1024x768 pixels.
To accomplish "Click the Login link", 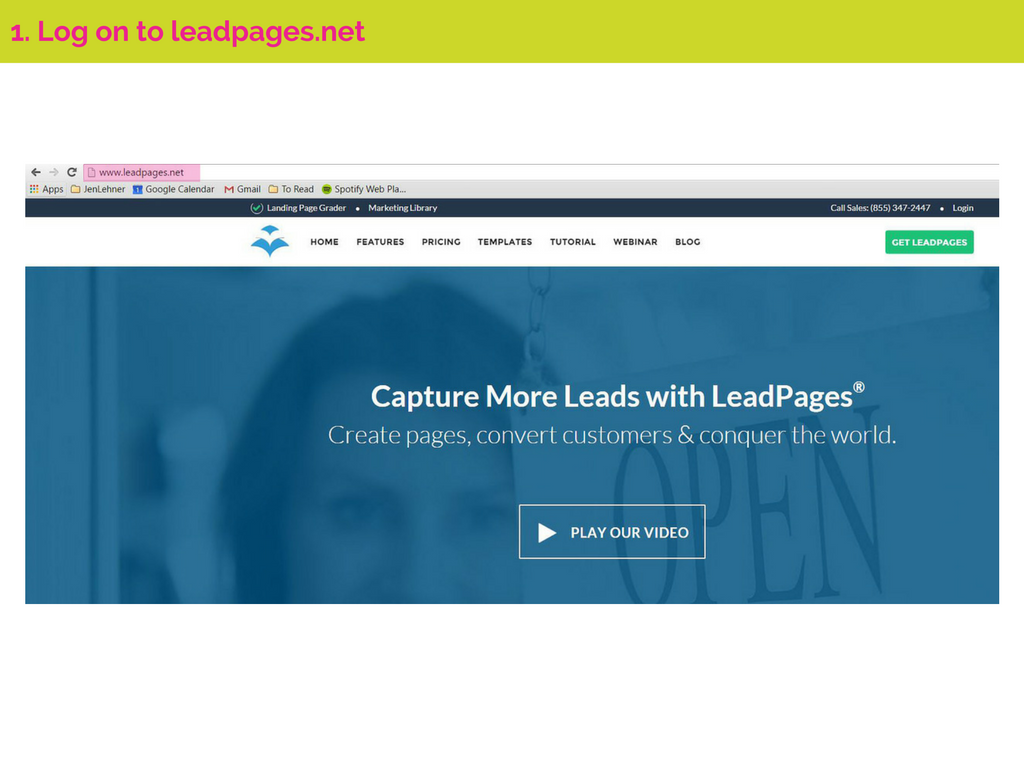I will (x=963, y=208).
